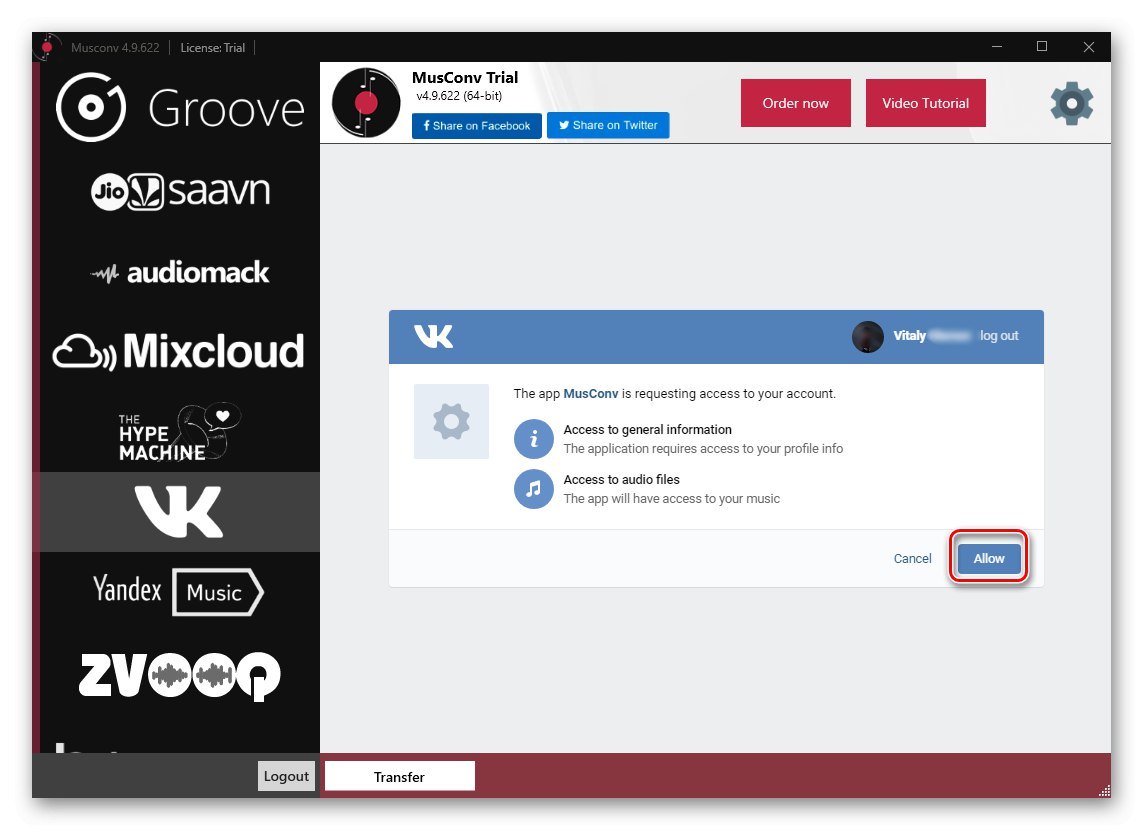
Task: Click the Logout button at bottom
Action: coord(286,776)
